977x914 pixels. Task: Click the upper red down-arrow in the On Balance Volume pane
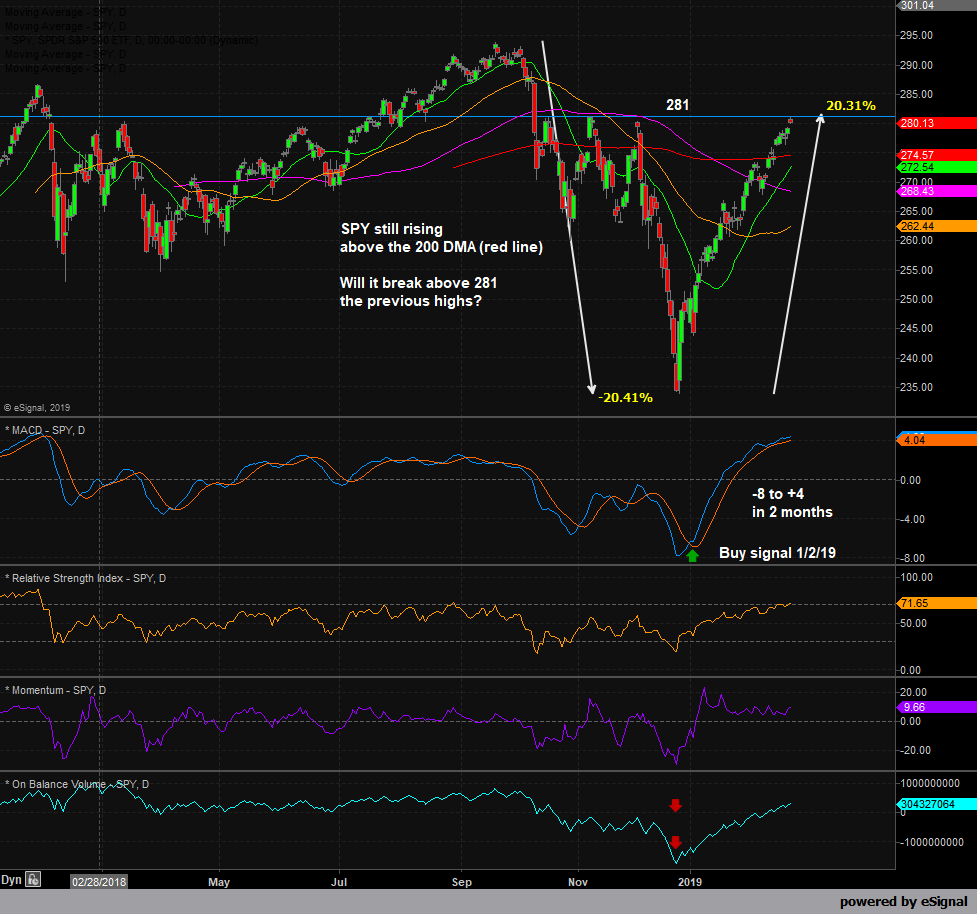(x=675, y=805)
